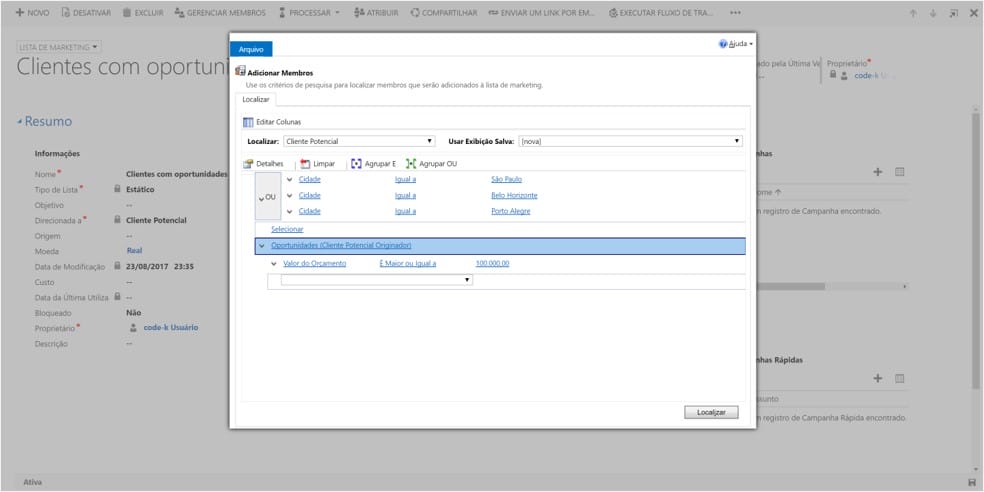
Task: Open the Localizar entity dropdown
Action: click(359, 141)
